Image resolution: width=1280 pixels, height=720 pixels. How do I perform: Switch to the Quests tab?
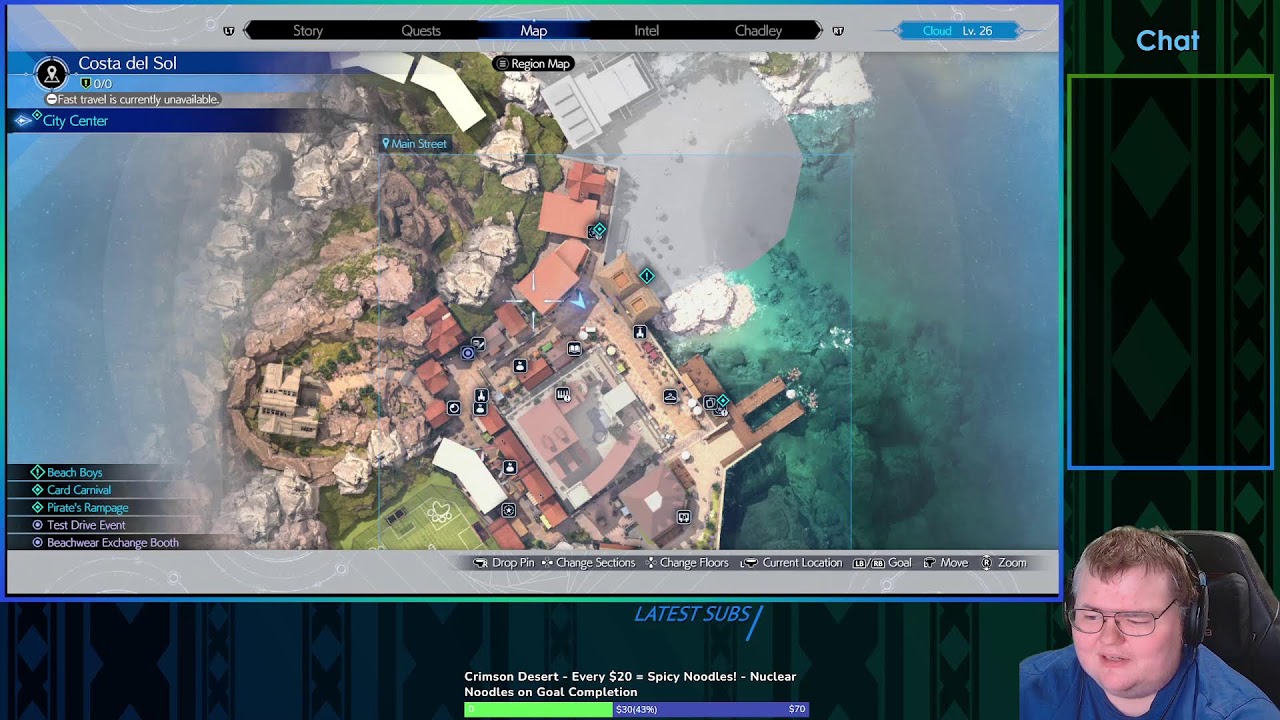coord(421,31)
